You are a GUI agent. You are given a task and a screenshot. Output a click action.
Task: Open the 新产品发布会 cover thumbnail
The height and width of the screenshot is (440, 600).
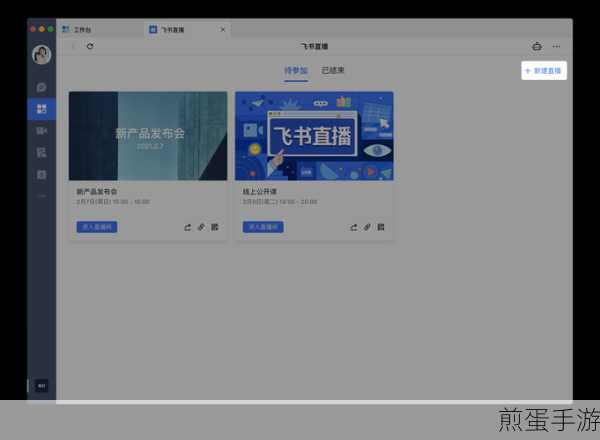pyautogui.click(x=148, y=136)
